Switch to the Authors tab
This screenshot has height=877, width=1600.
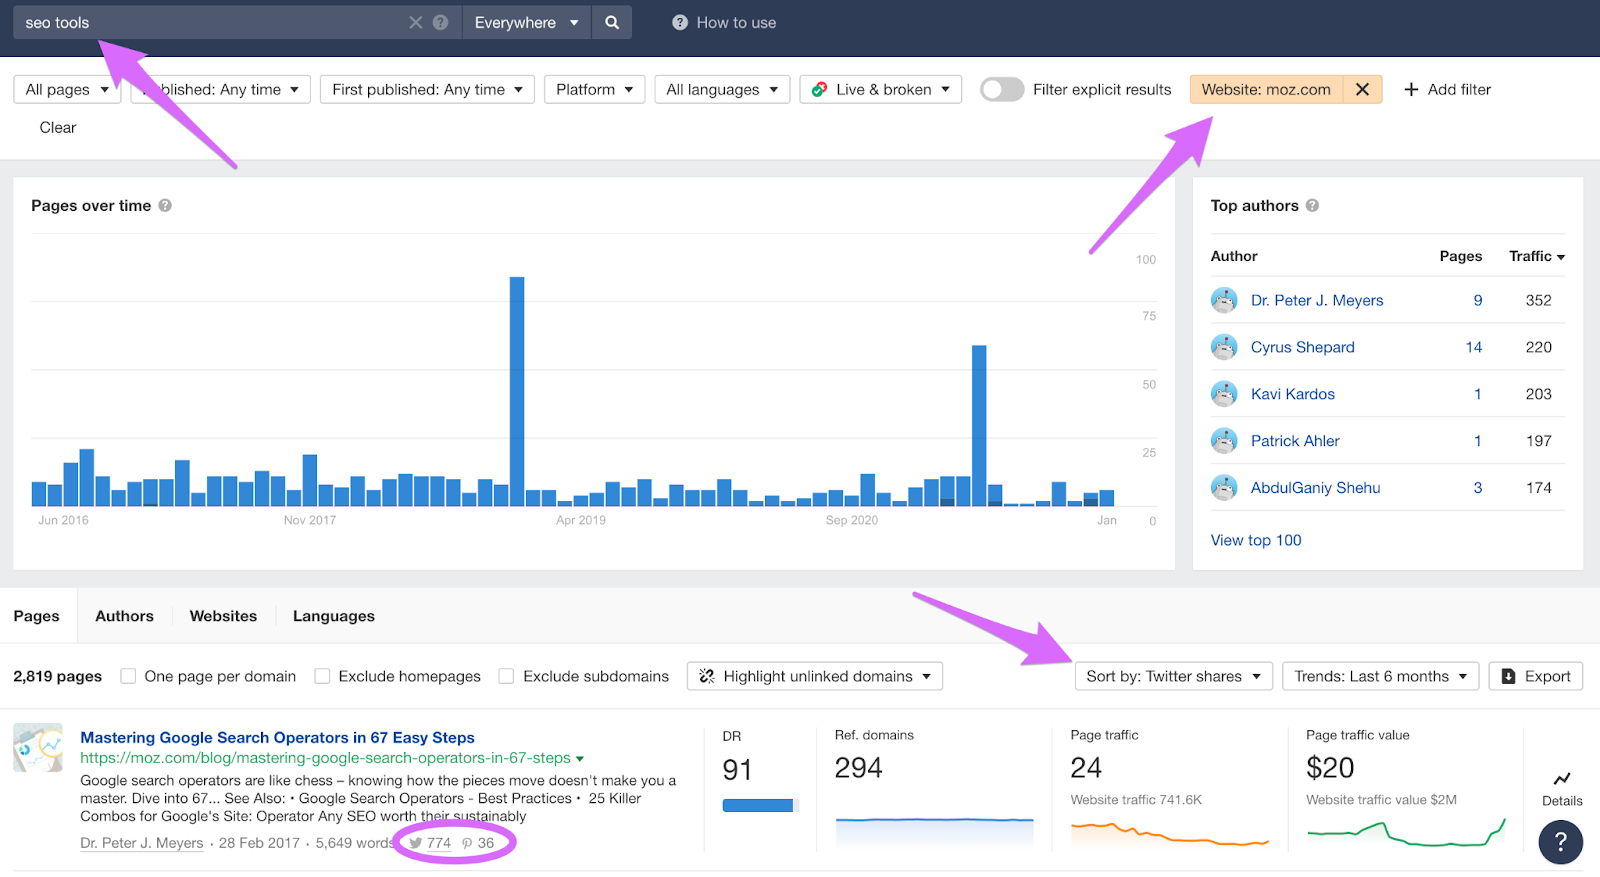click(124, 616)
